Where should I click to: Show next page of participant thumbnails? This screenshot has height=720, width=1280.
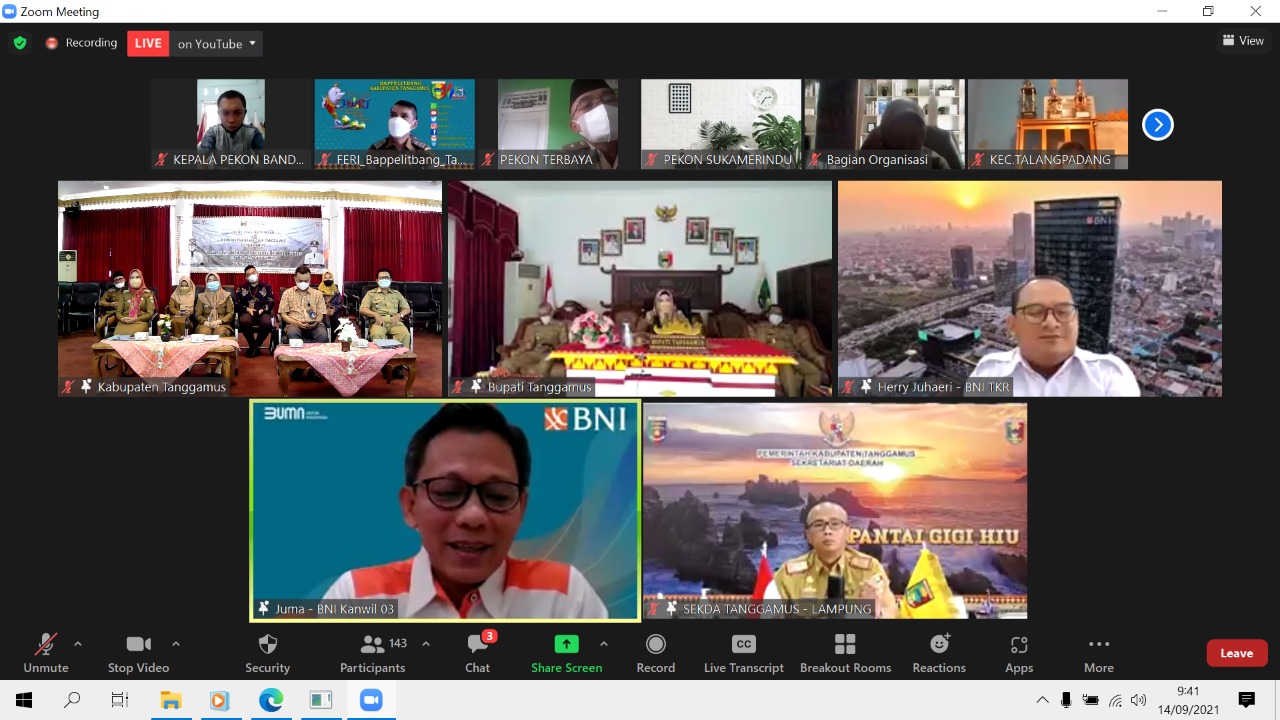(x=1157, y=125)
